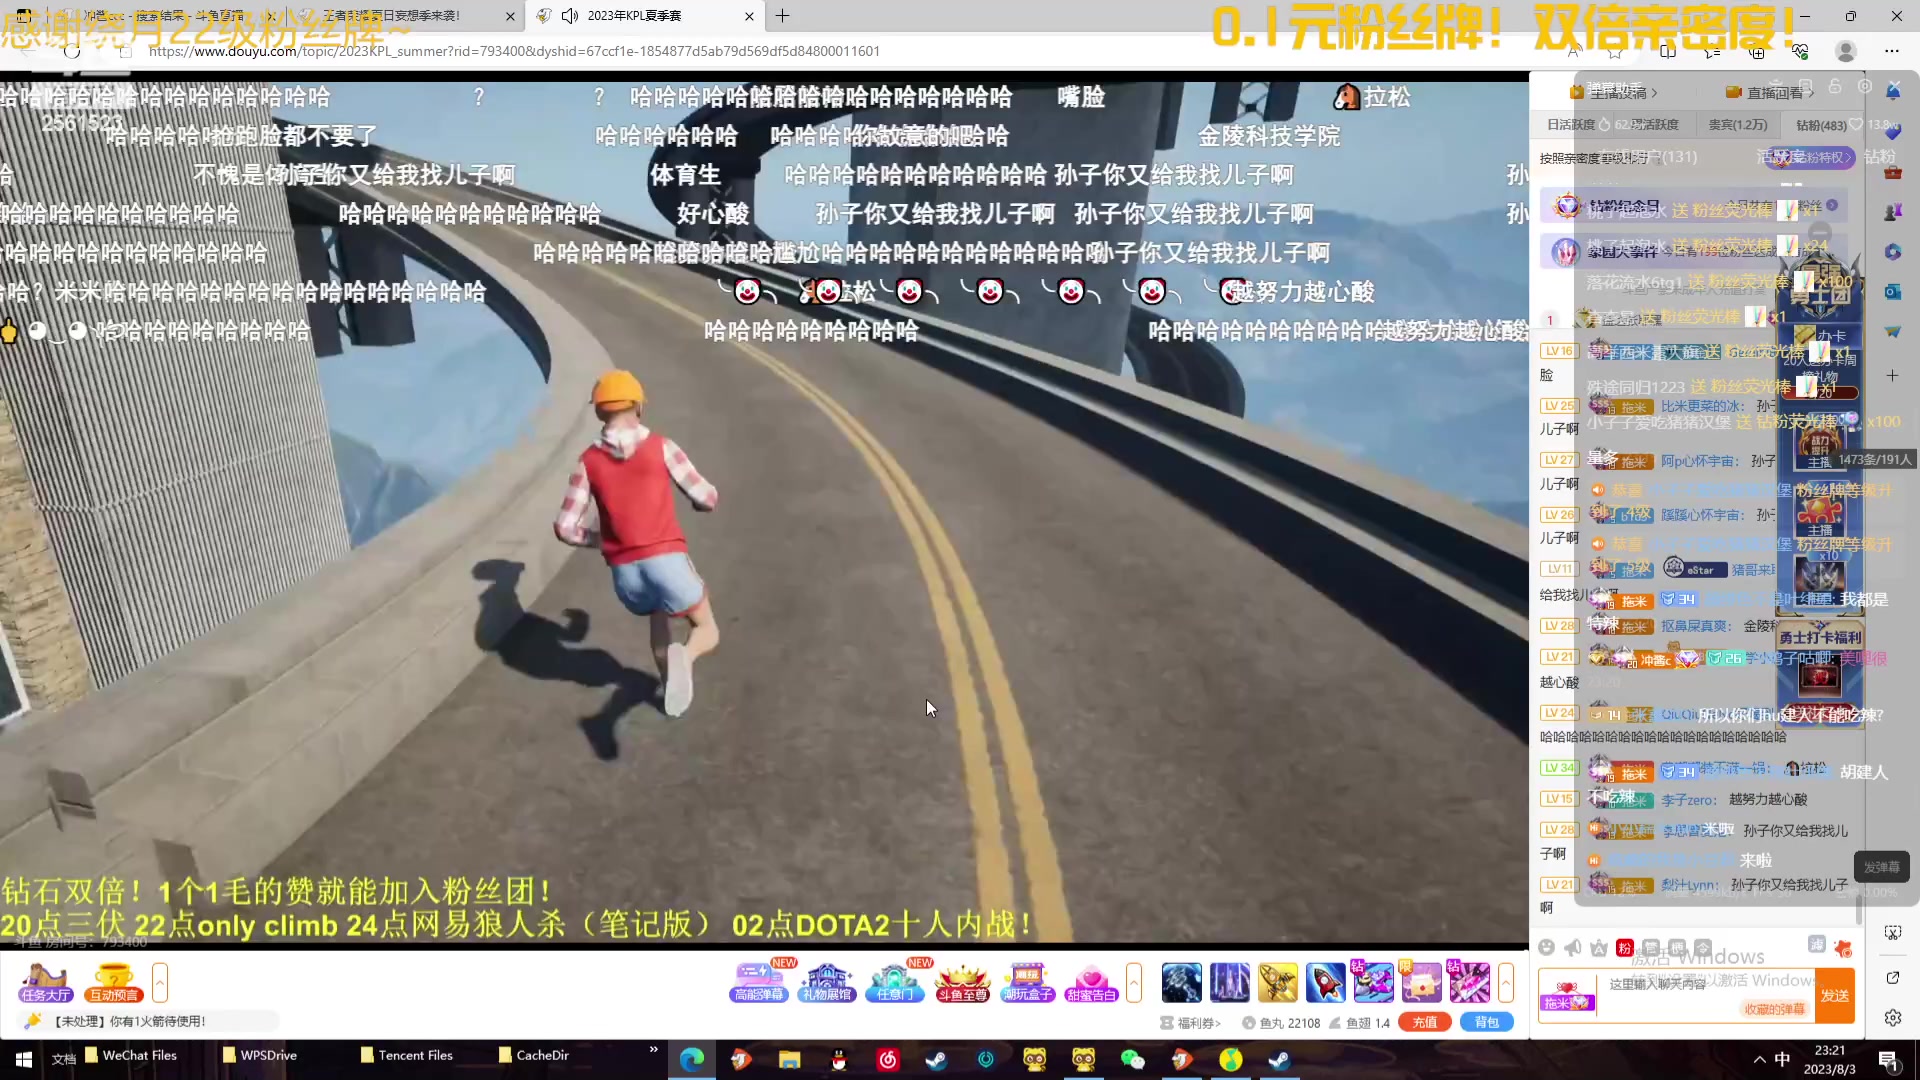Collapse the gift shortcut bar chevron
Image resolution: width=1920 pixels, height=1080 pixels.
(1134, 983)
